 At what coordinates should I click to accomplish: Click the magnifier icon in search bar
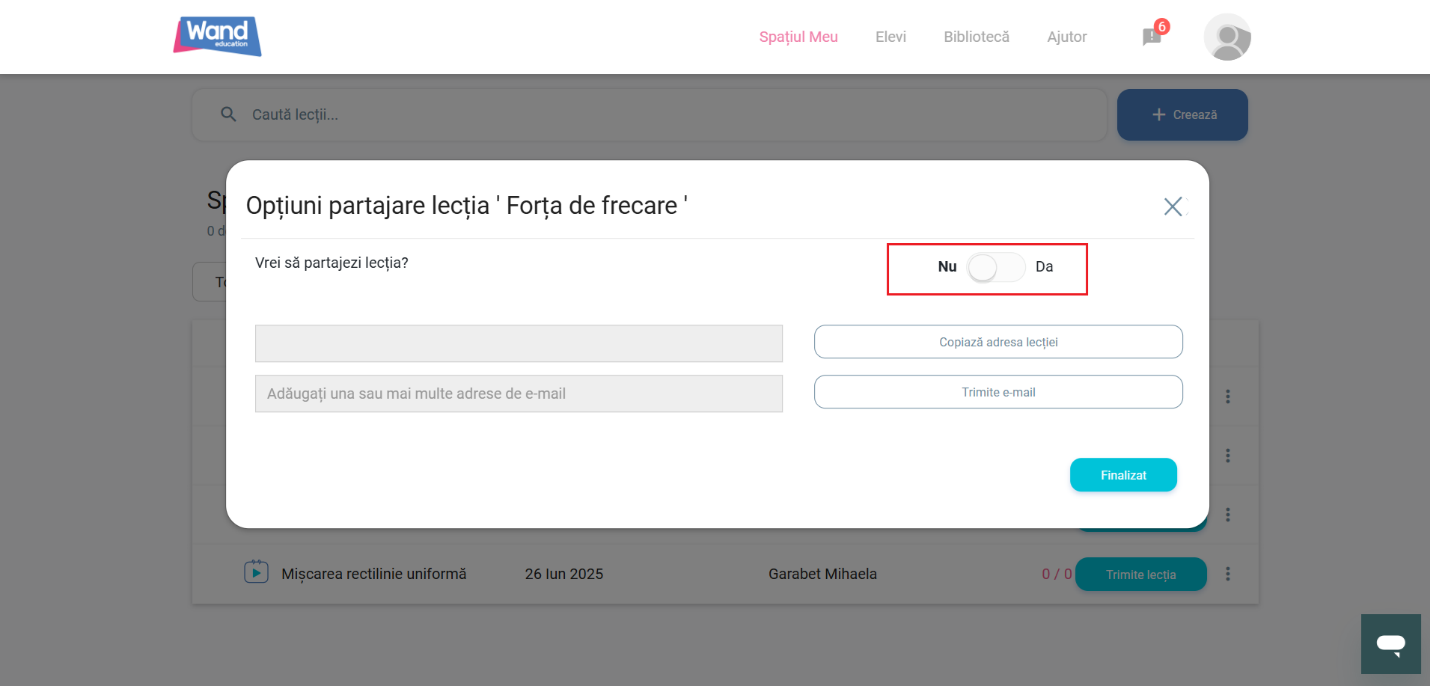pyautogui.click(x=229, y=114)
